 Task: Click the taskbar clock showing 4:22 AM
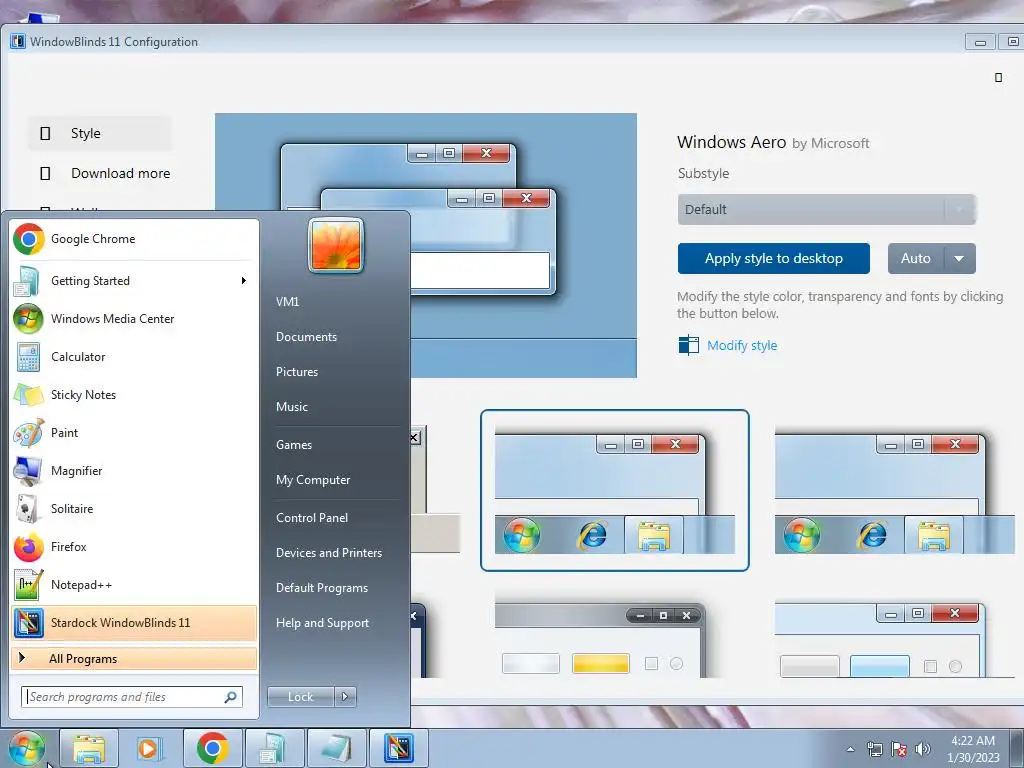click(x=973, y=749)
